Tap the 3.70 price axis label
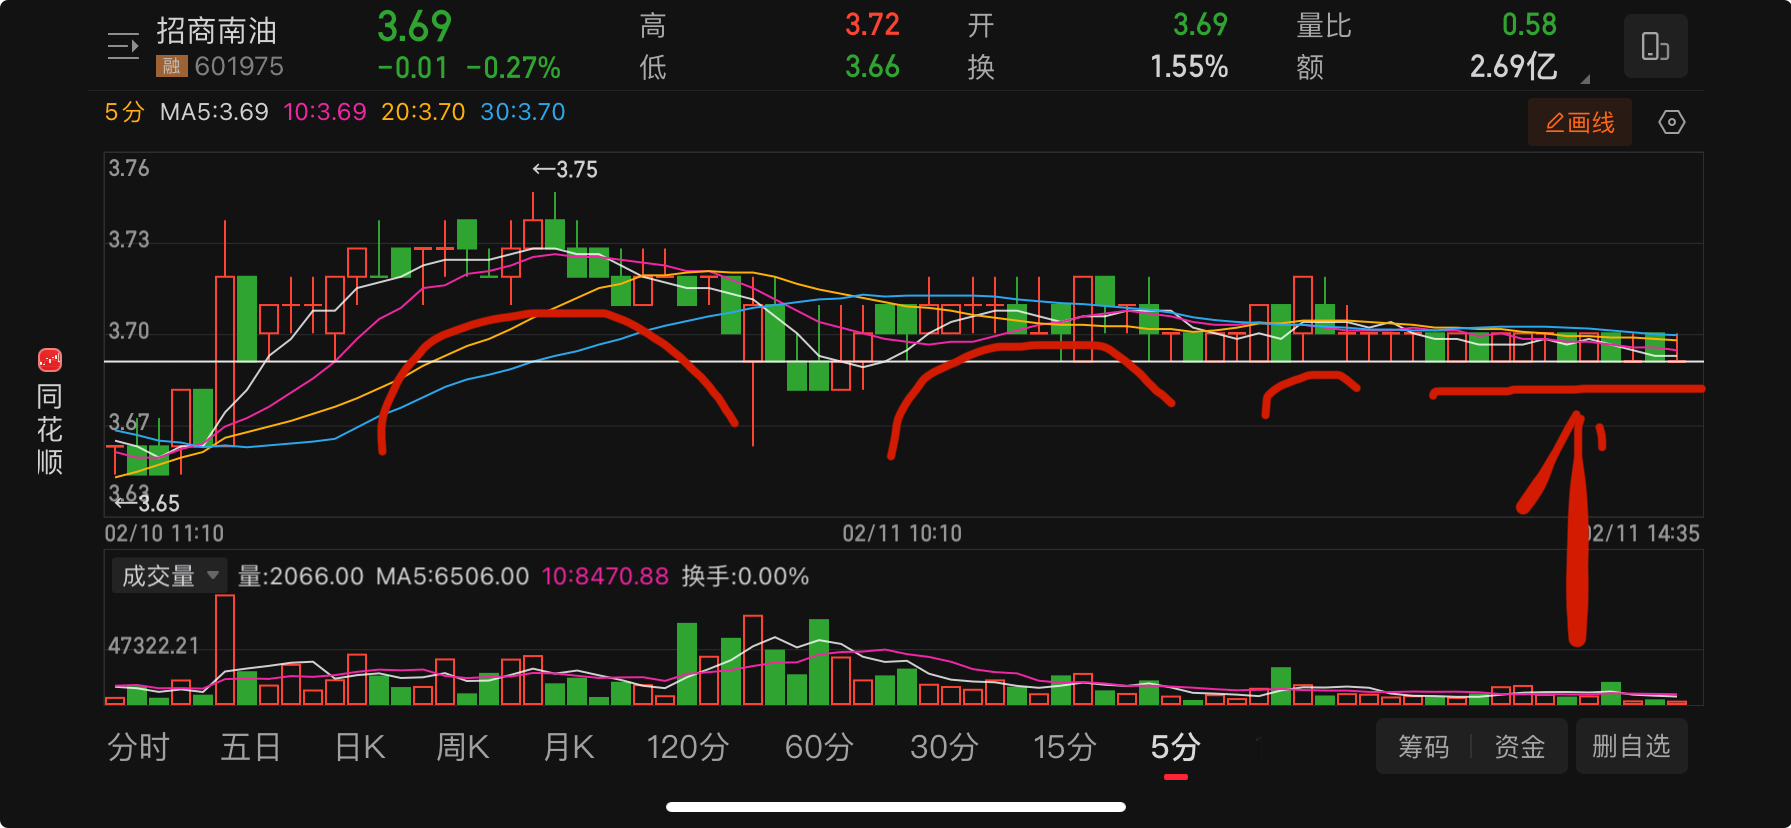Viewport: 1791px width, 828px height. click(129, 331)
